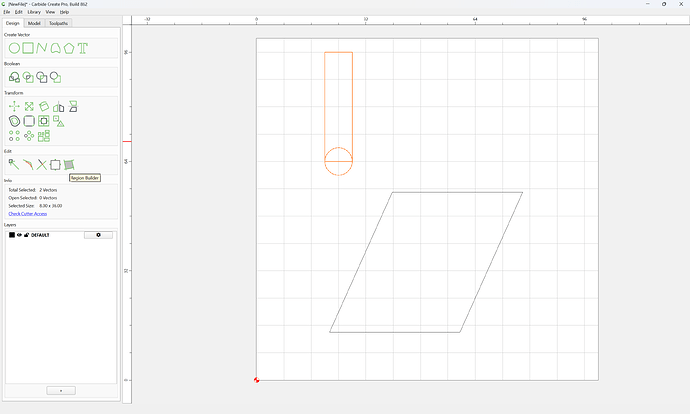Activate the Node Edit tool
This screenshot has height=414, width=690.
click(14, 165)
